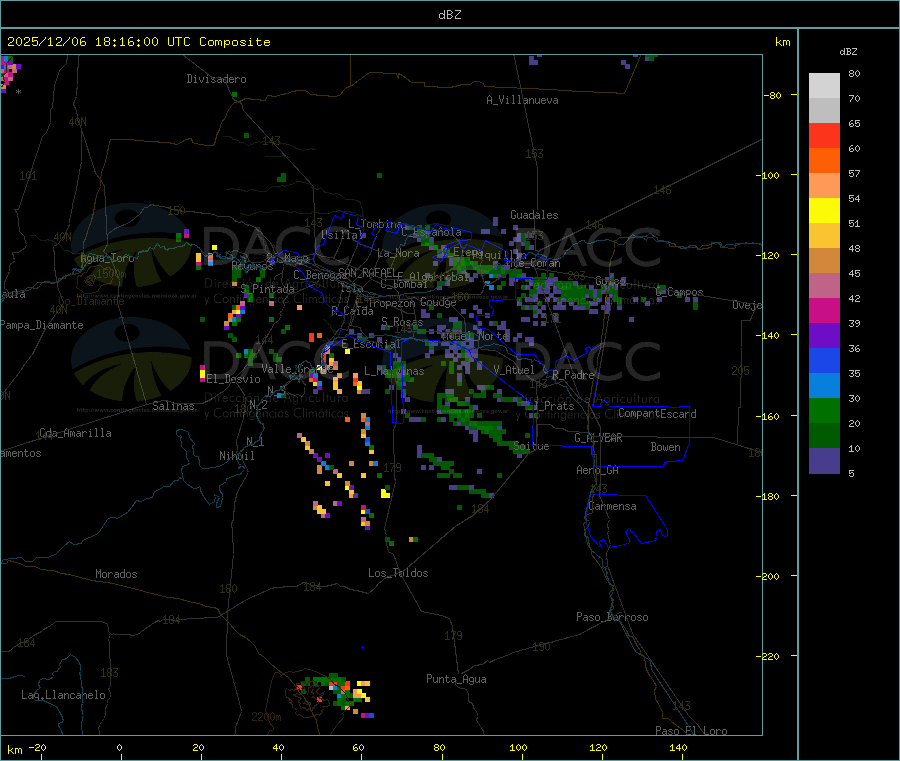Click the -160 tick on vertical km axis
Screen dimensions: 900x761
click(770, 416)
